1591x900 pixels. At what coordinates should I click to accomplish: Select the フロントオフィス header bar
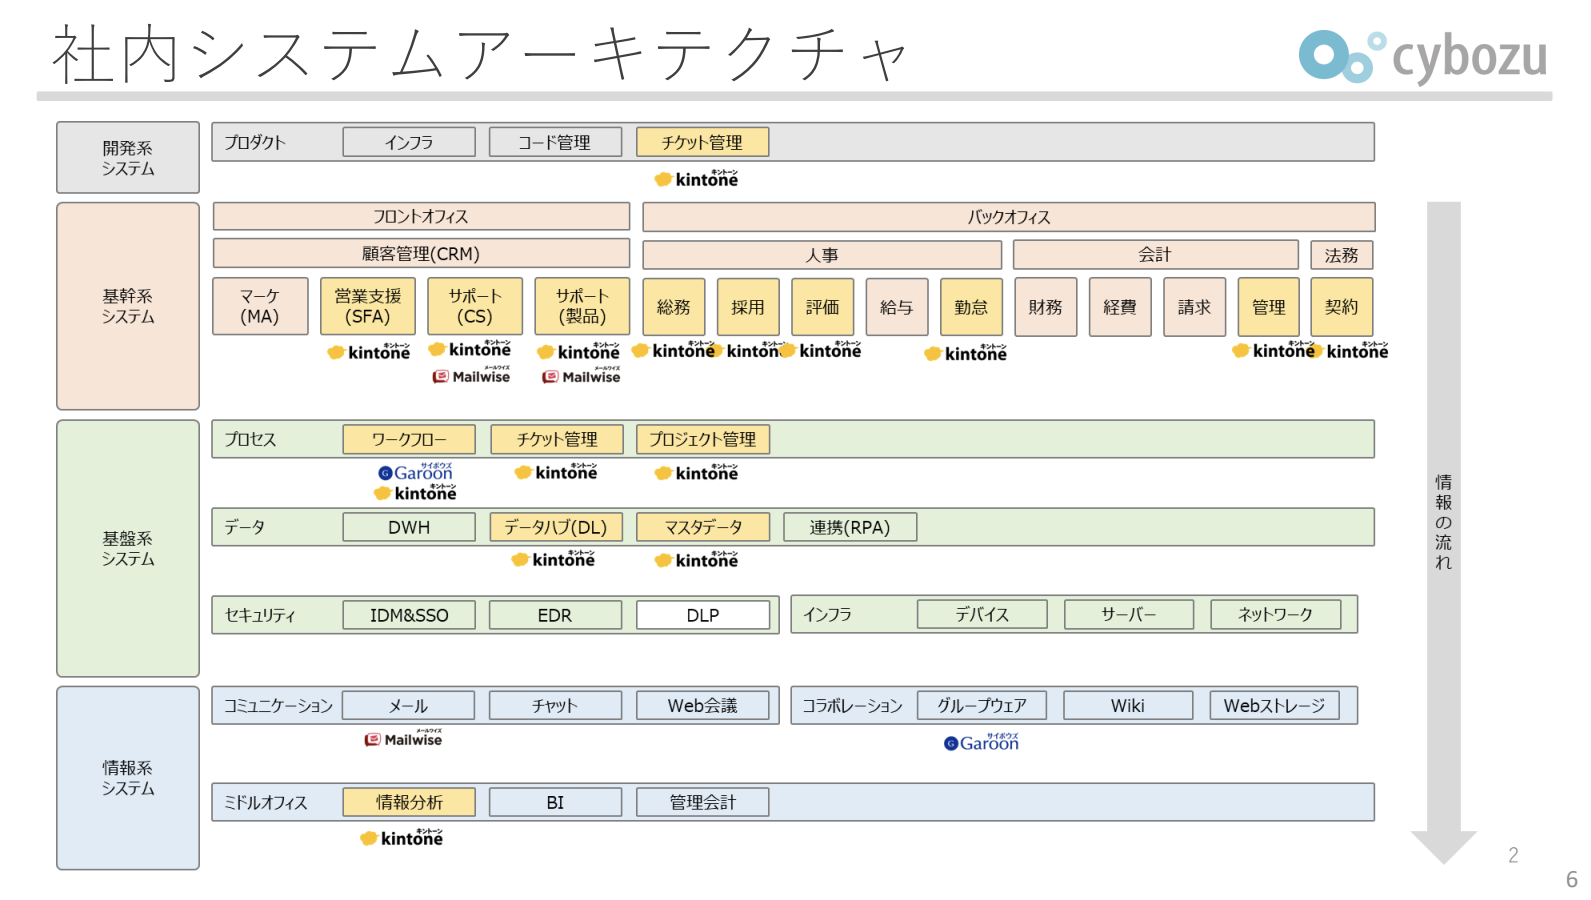point(421,216)
